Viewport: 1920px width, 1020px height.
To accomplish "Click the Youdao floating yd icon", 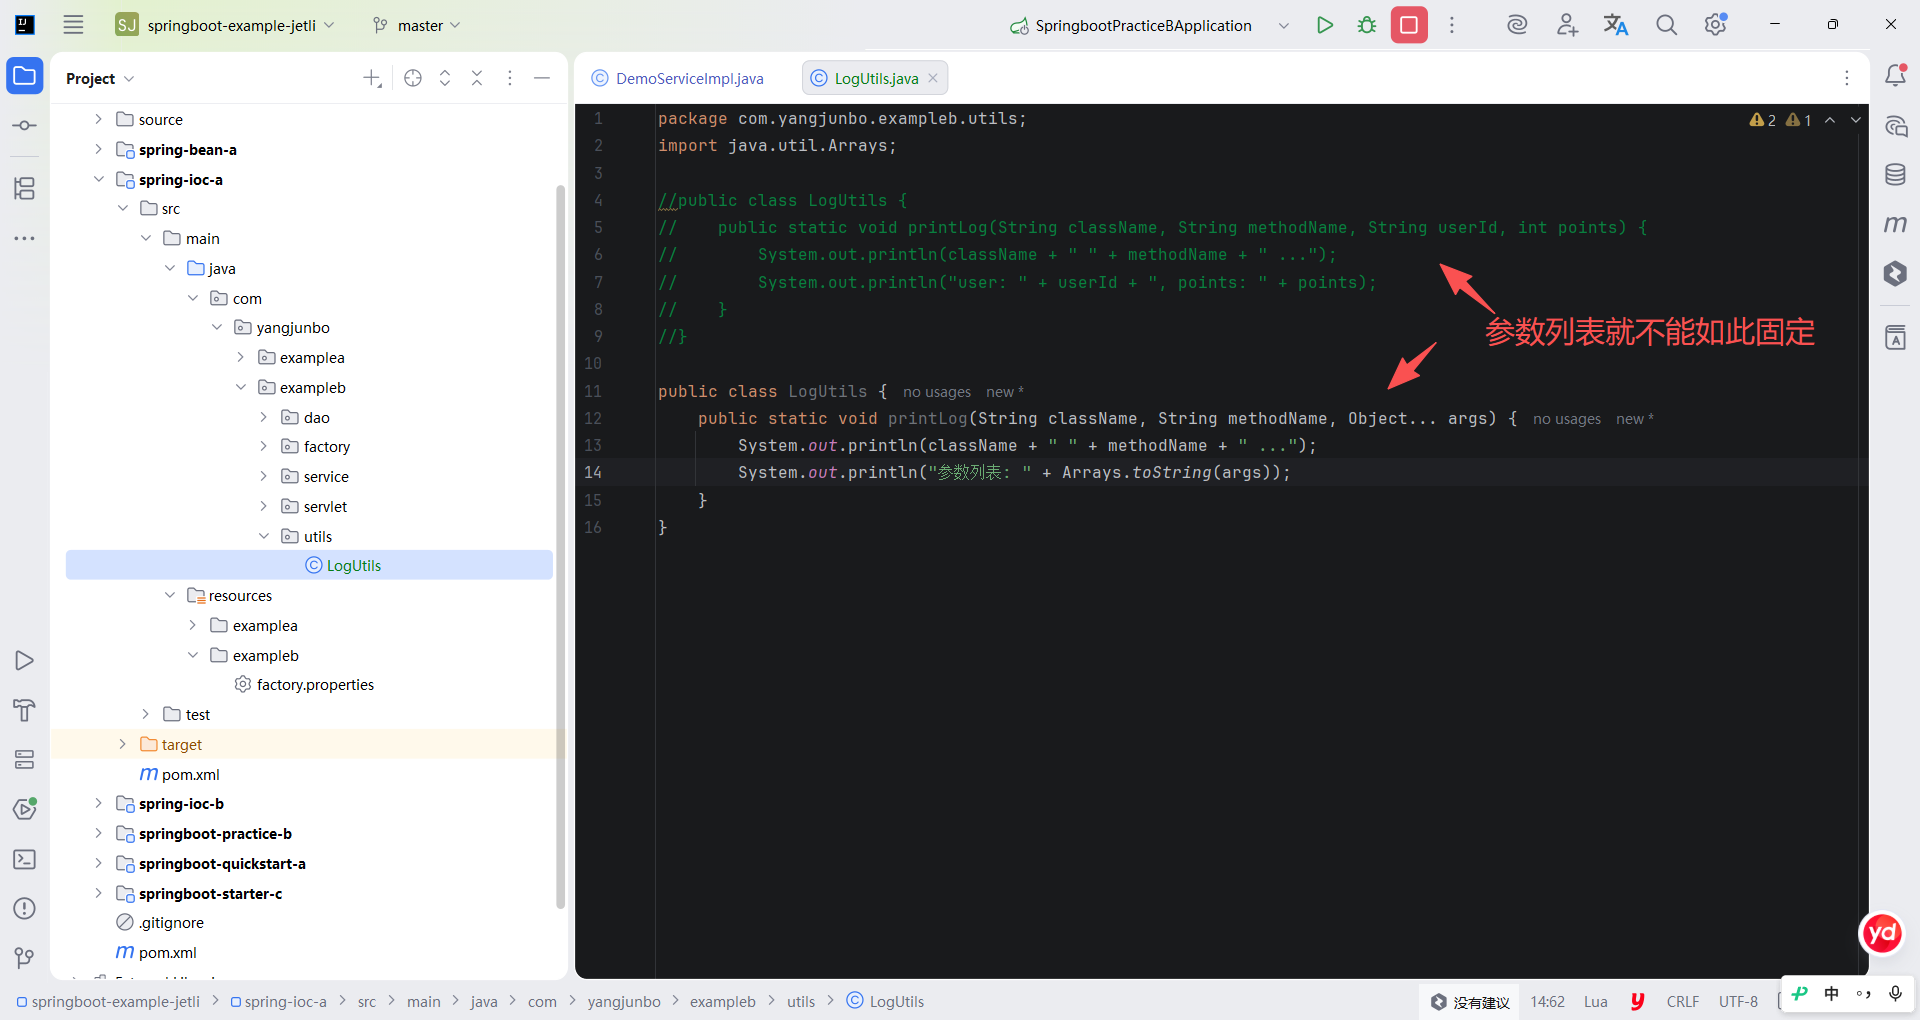I will tap(1882, 934).
